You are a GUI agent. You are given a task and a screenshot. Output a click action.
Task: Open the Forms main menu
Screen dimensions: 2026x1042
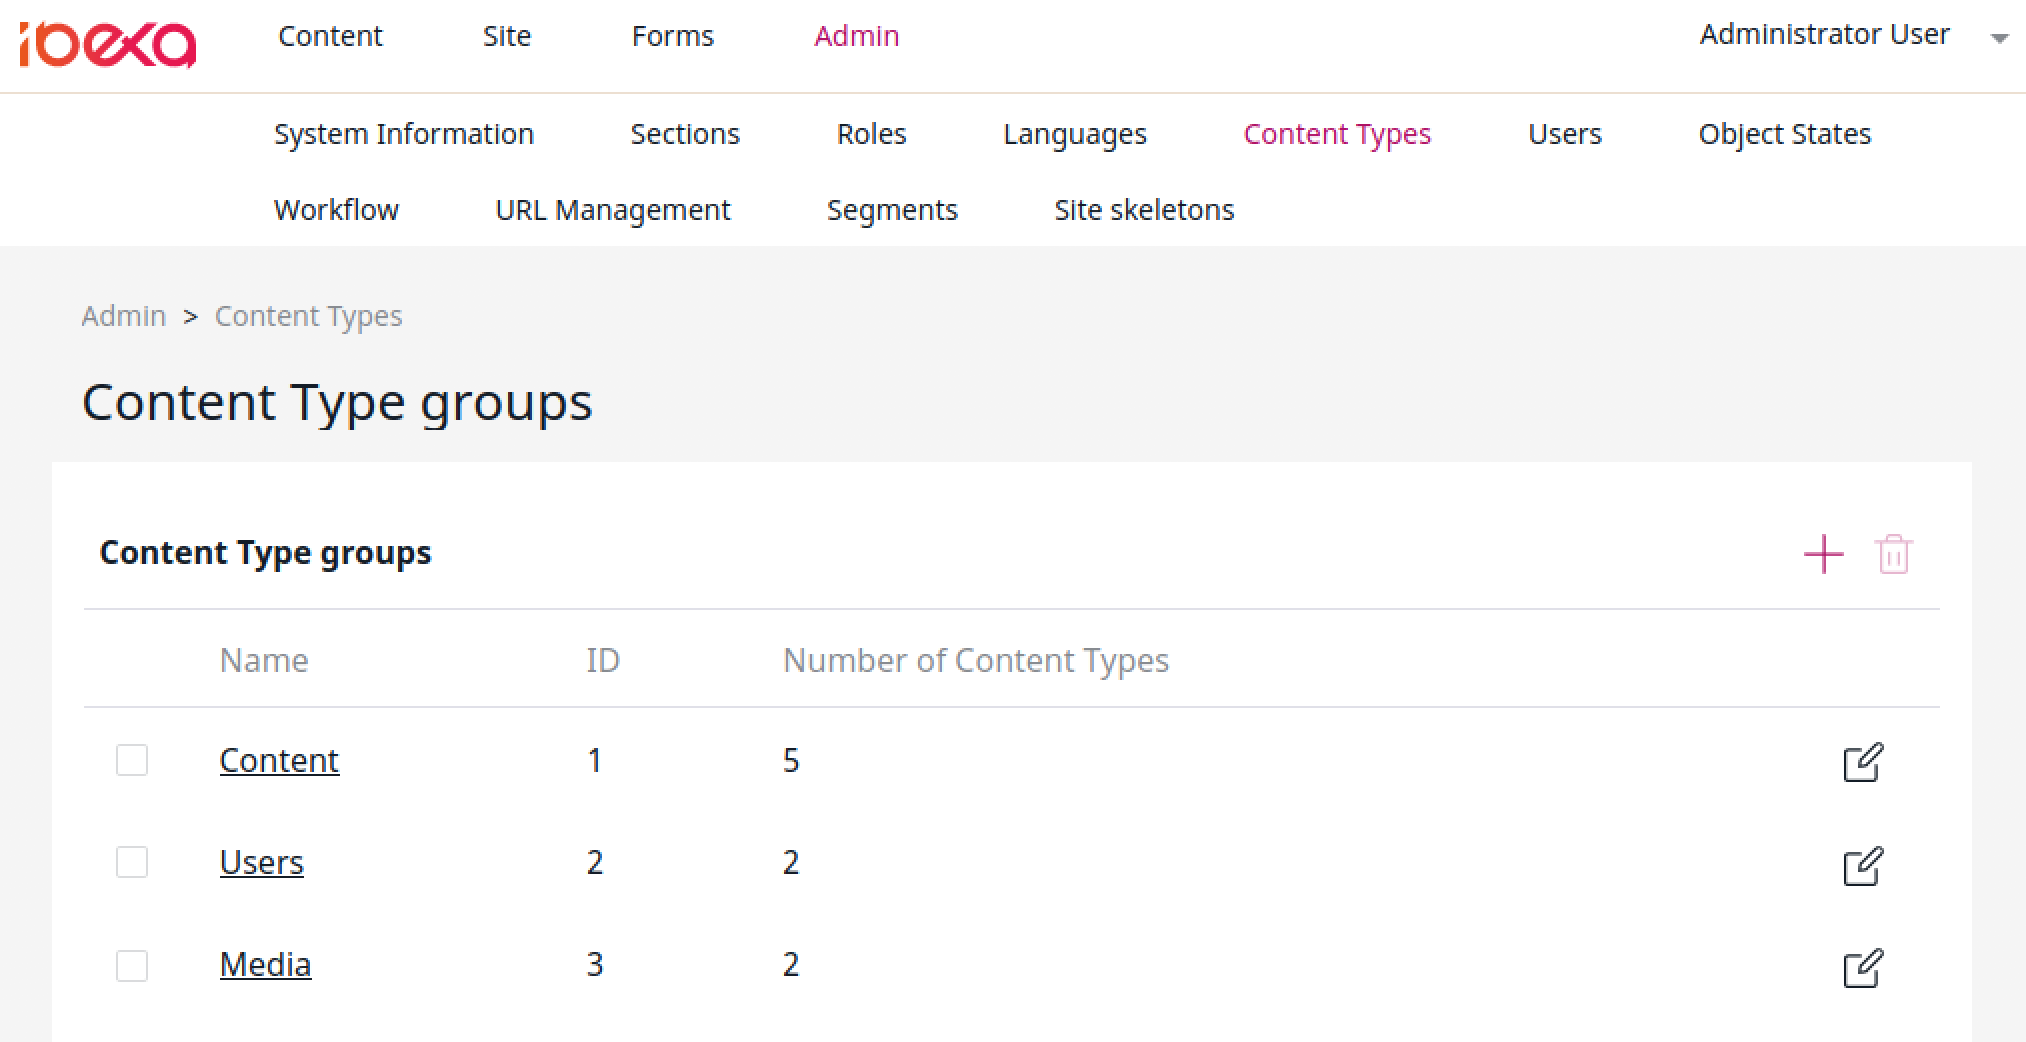pyautogui.click(x=673, y=36)
